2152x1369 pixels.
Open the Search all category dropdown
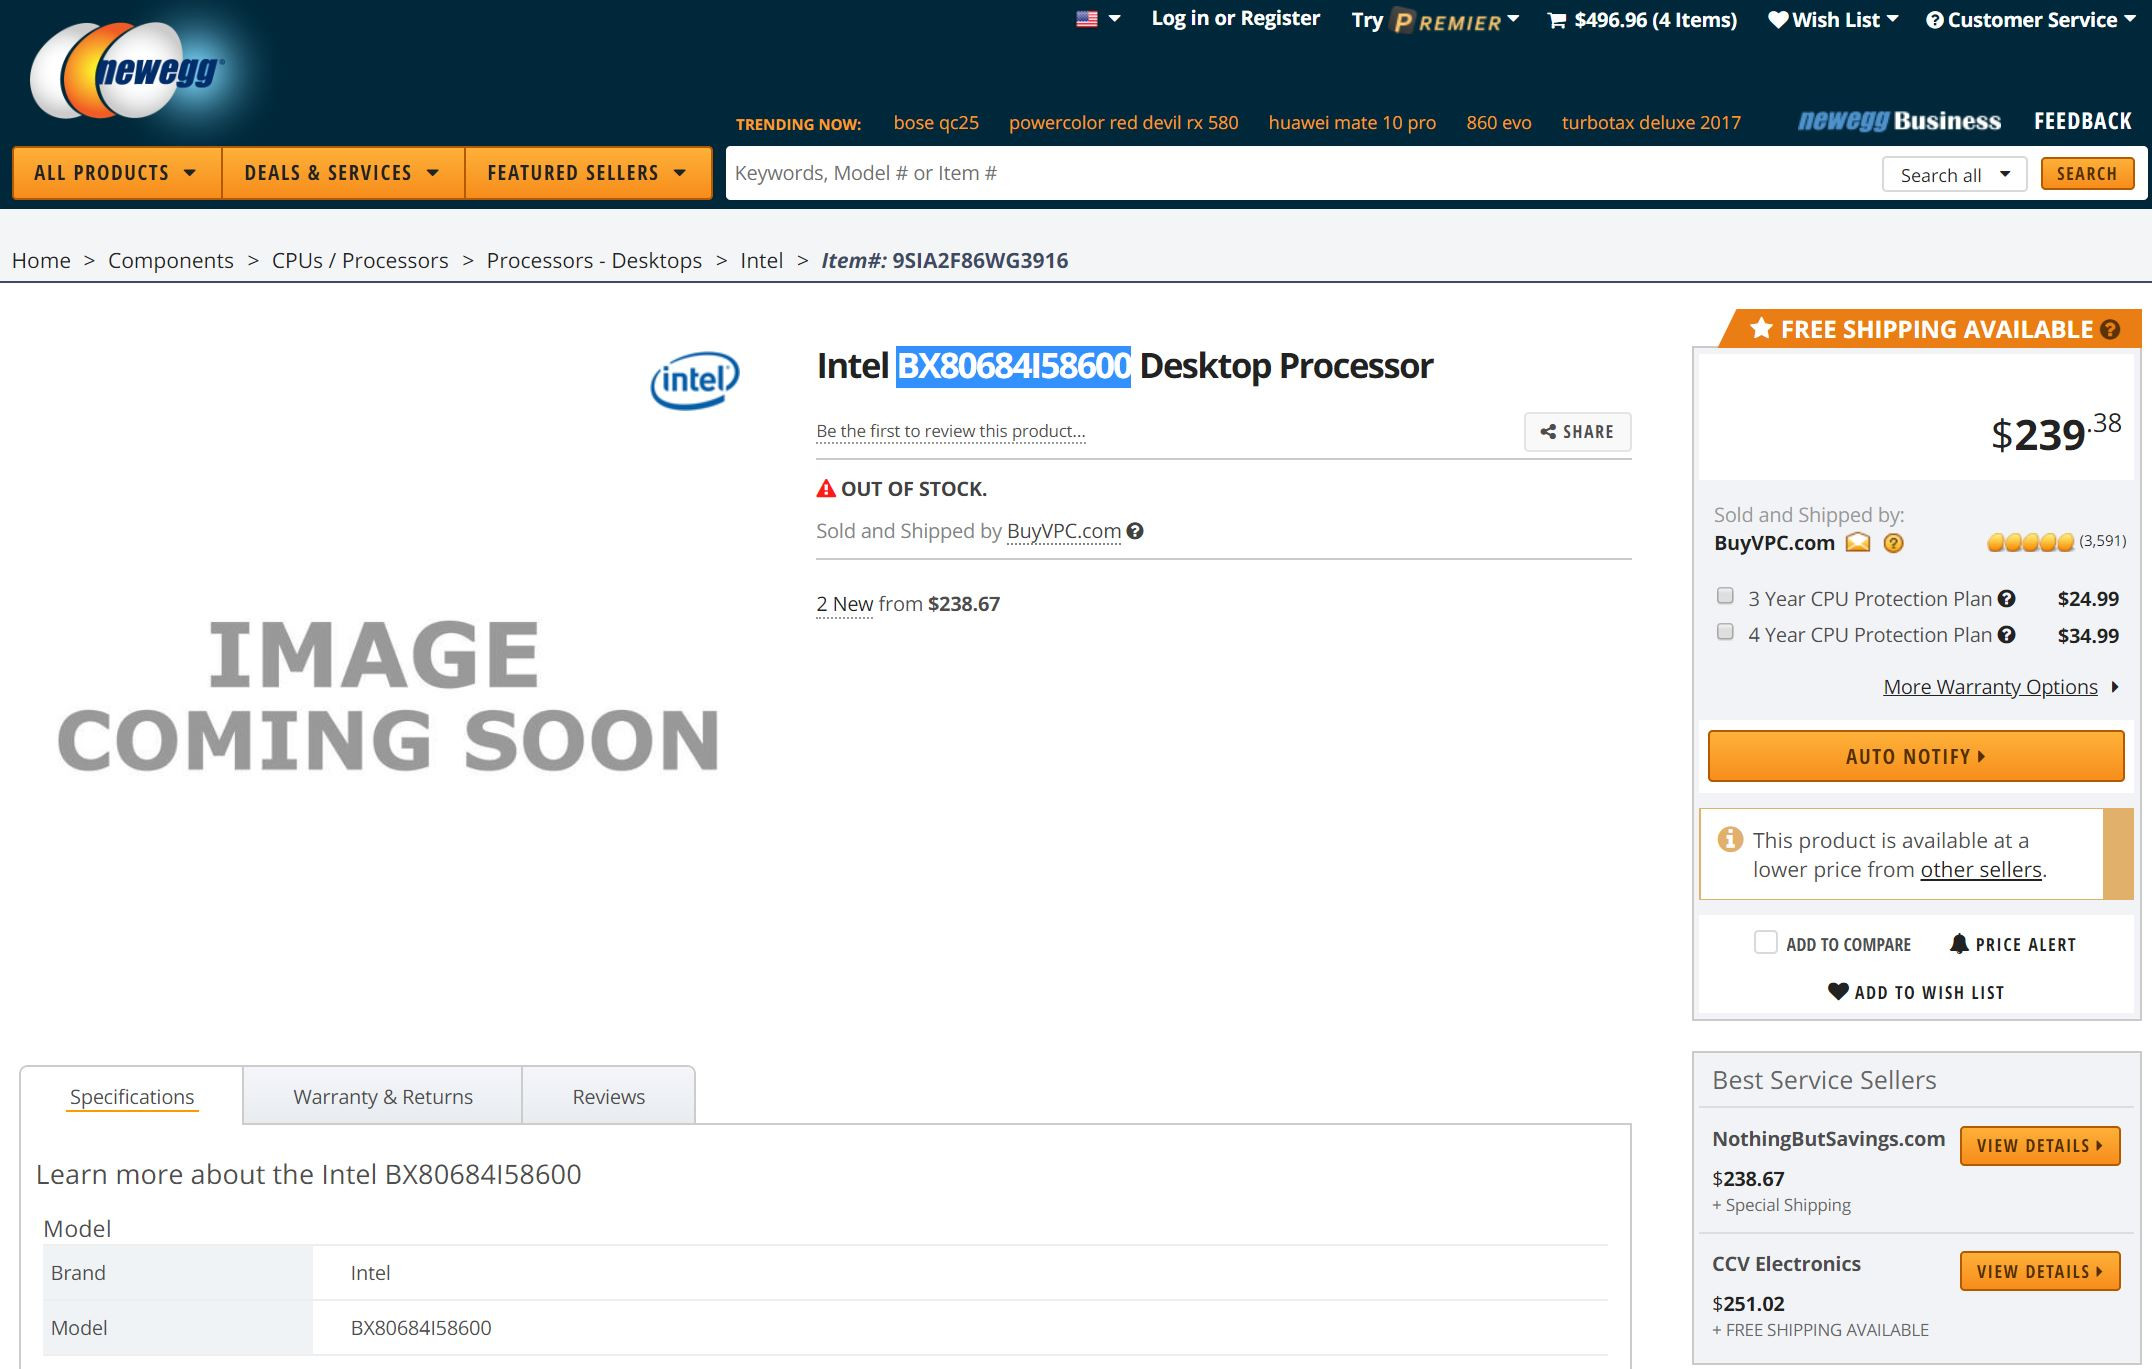click(1953, 175)
